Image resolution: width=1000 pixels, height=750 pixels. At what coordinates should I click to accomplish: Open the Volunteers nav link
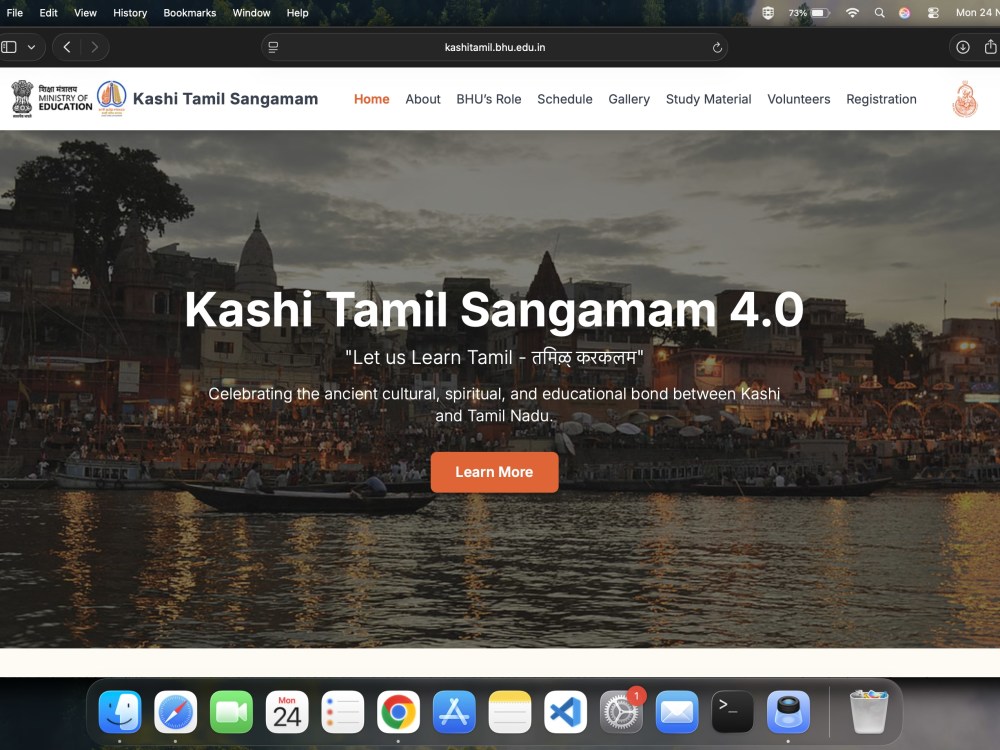pos(798,99)
